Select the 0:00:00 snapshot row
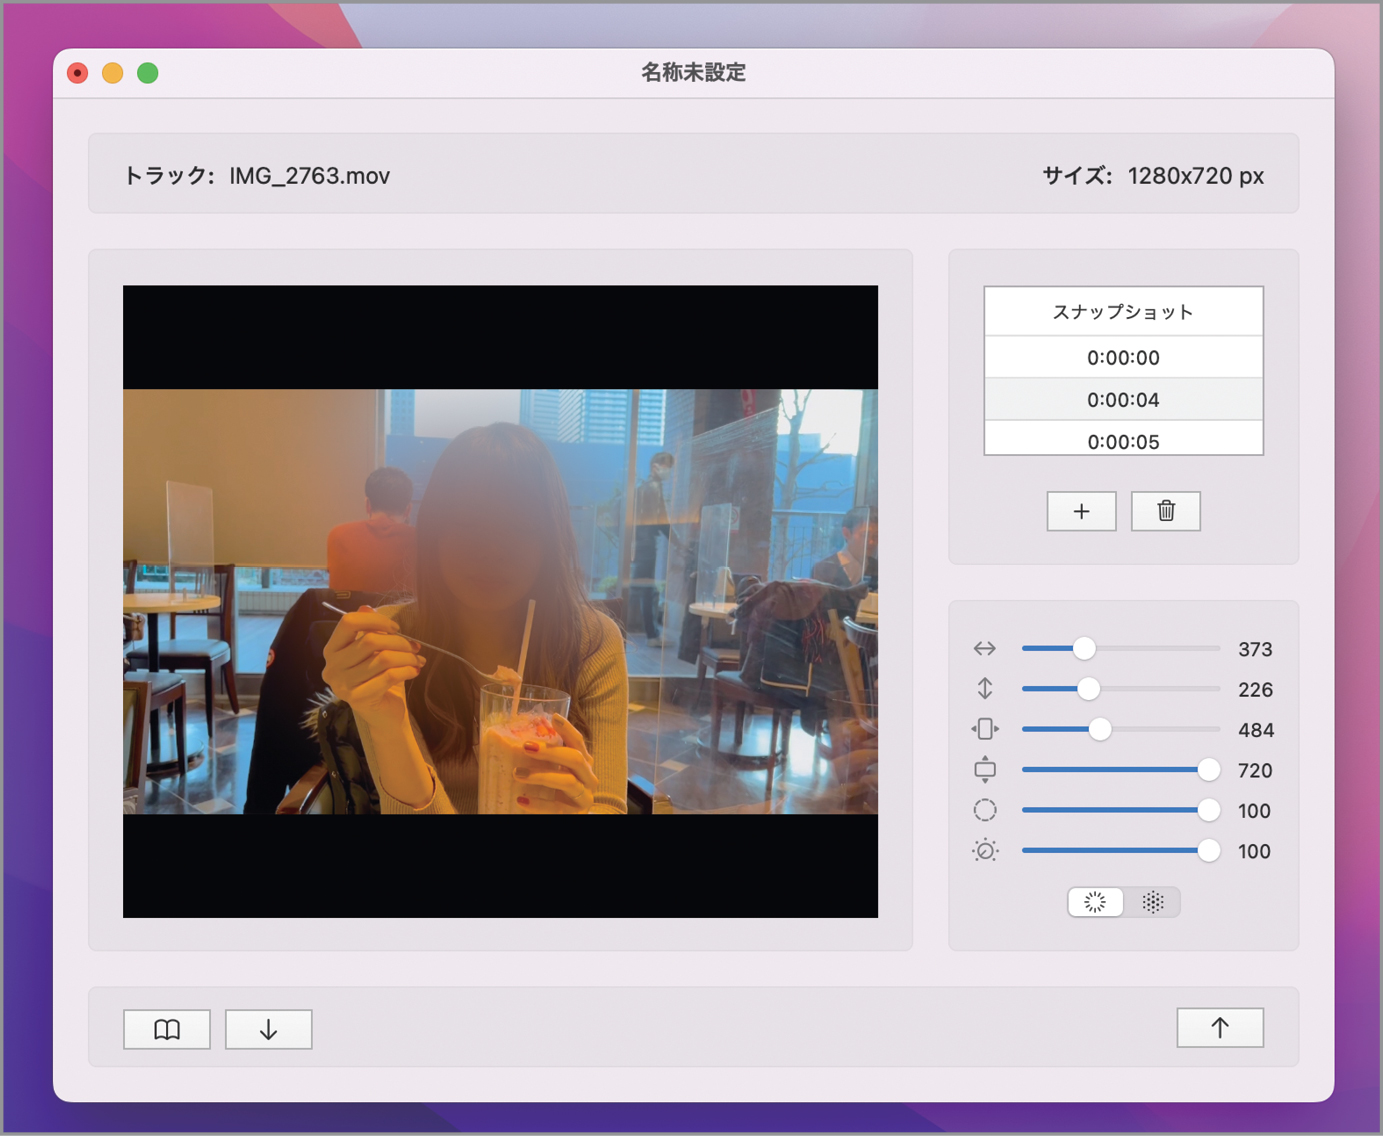Image resolution: width=1383 pixels, height=1136 pixels. 1123,358
